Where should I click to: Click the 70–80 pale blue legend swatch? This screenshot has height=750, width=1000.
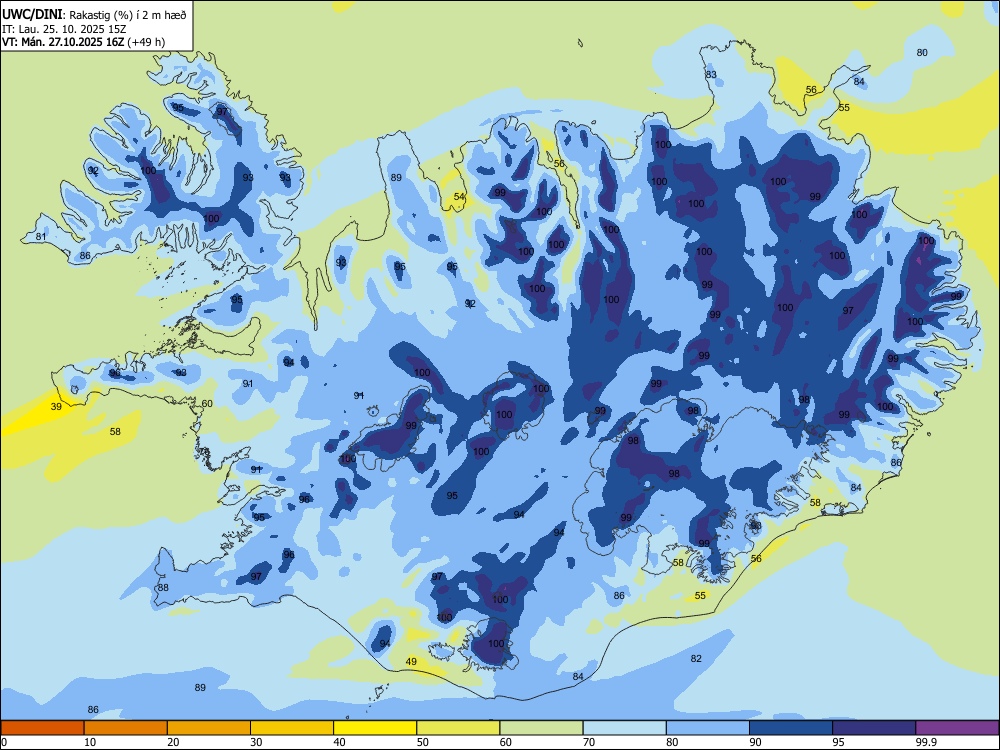(624, 728)
